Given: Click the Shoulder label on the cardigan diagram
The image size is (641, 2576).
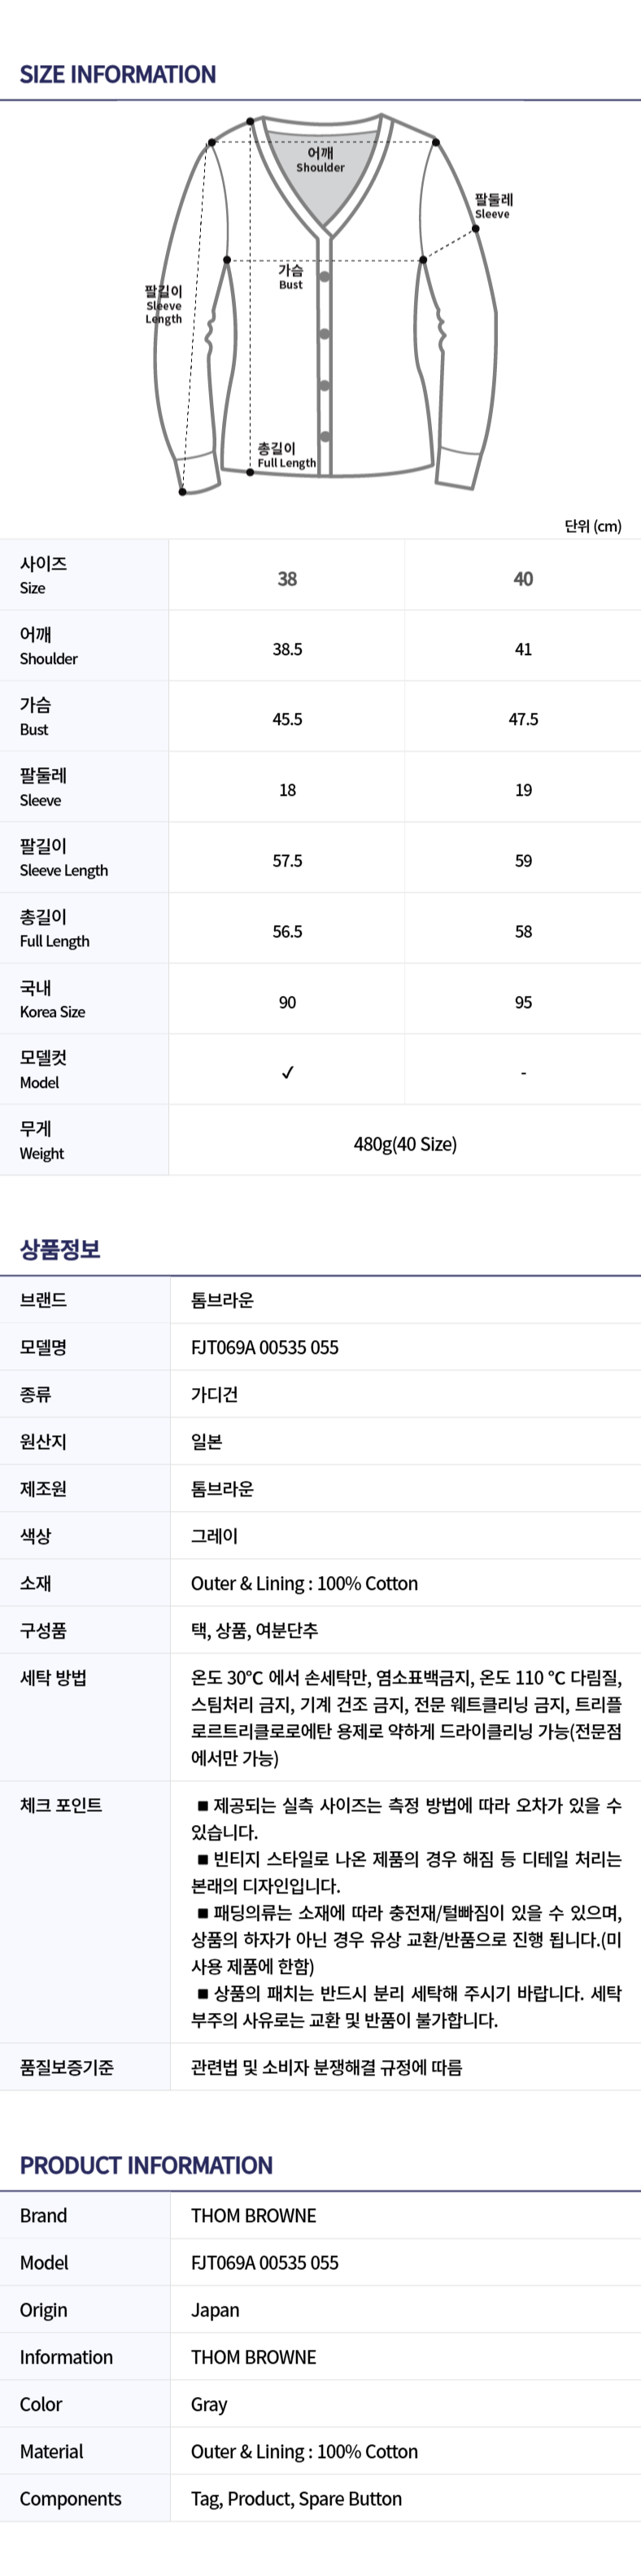Looking at the screenshot, I should (x=320, y=160).
